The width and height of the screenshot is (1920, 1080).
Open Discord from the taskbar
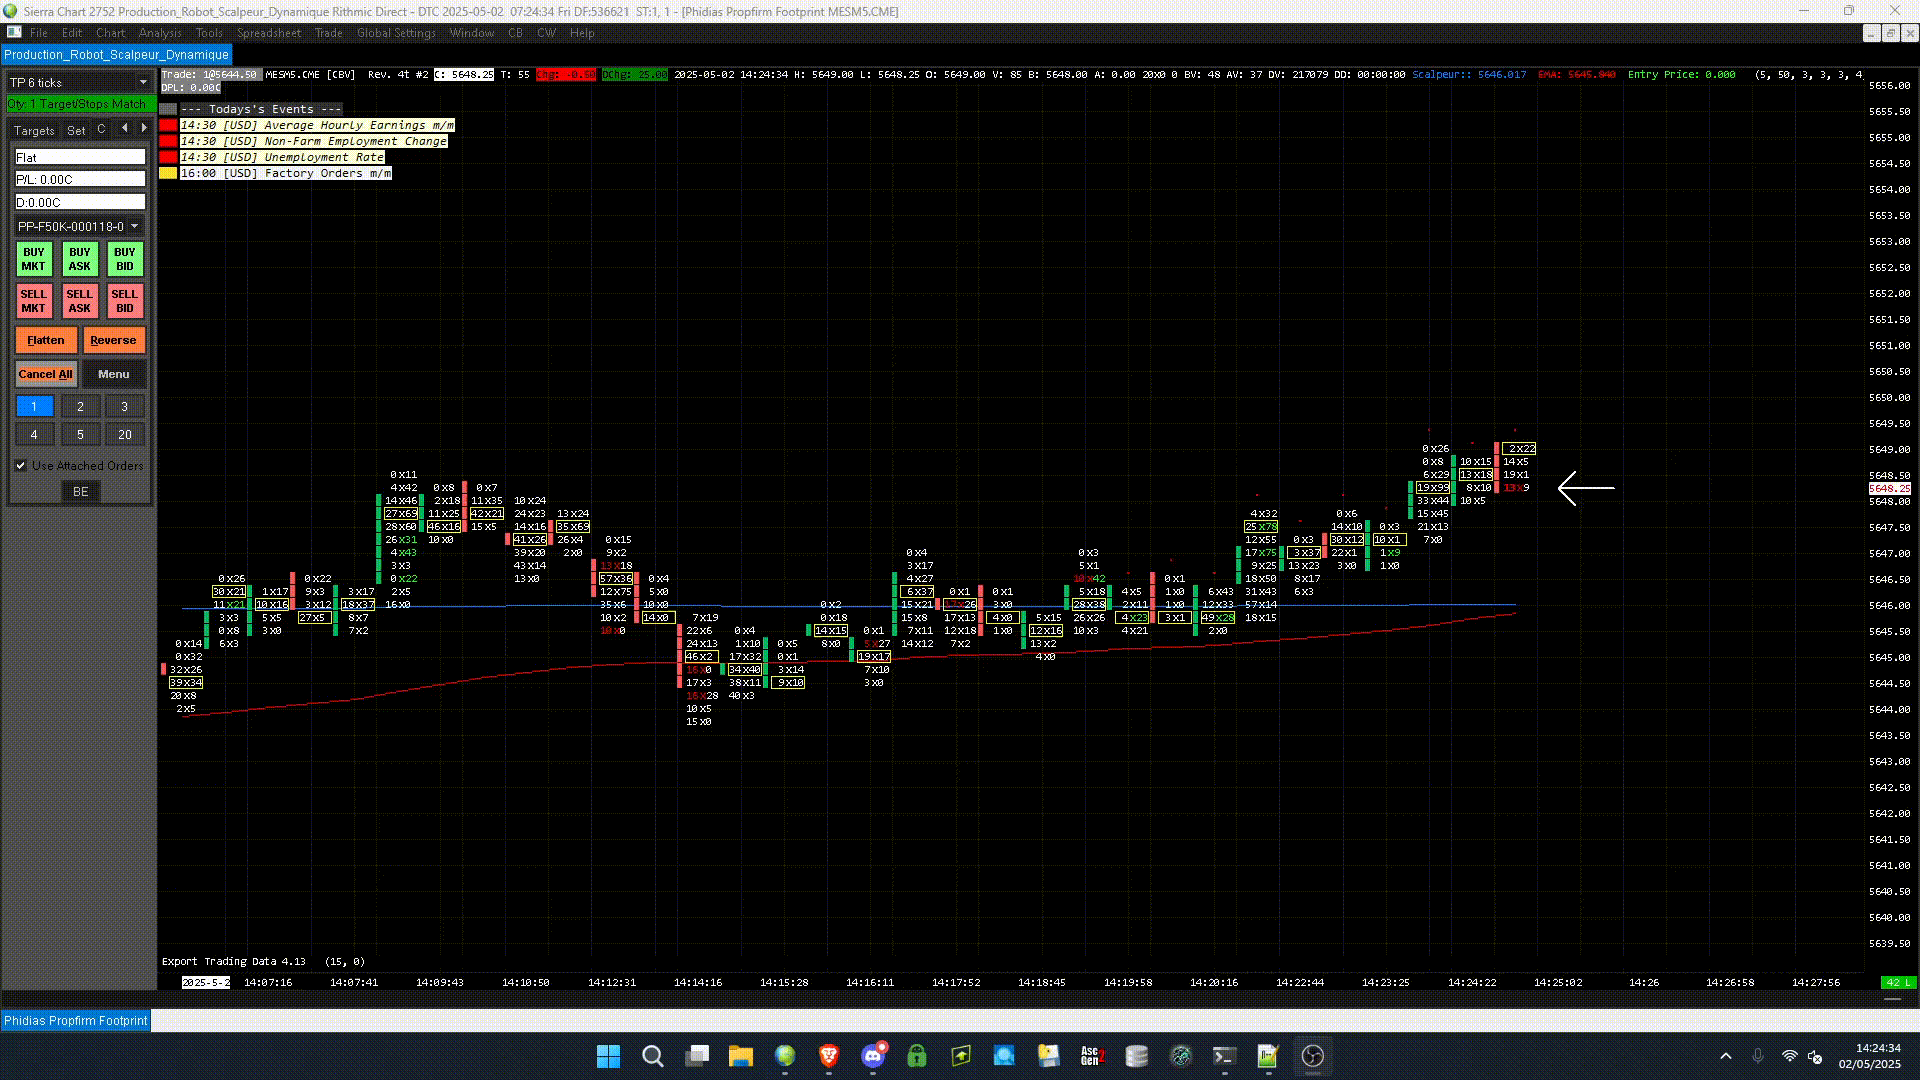coord(873,1056)
